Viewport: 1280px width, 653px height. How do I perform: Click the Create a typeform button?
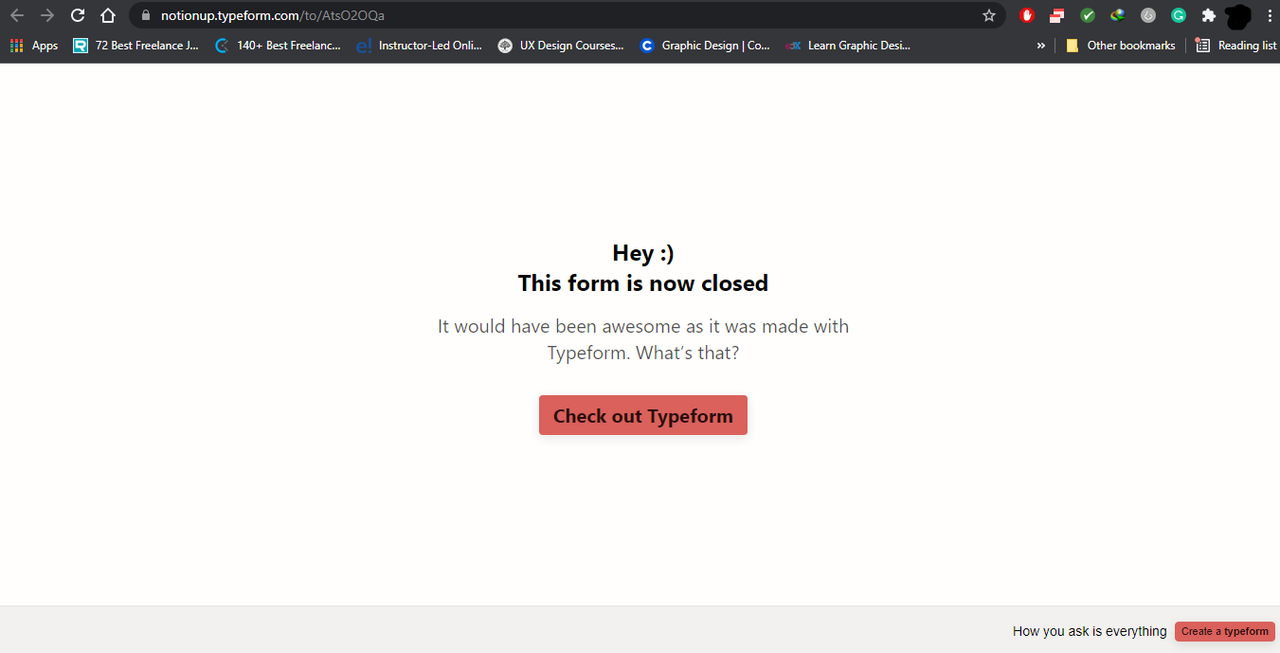pyautogui.click(x=1225, y=631)
